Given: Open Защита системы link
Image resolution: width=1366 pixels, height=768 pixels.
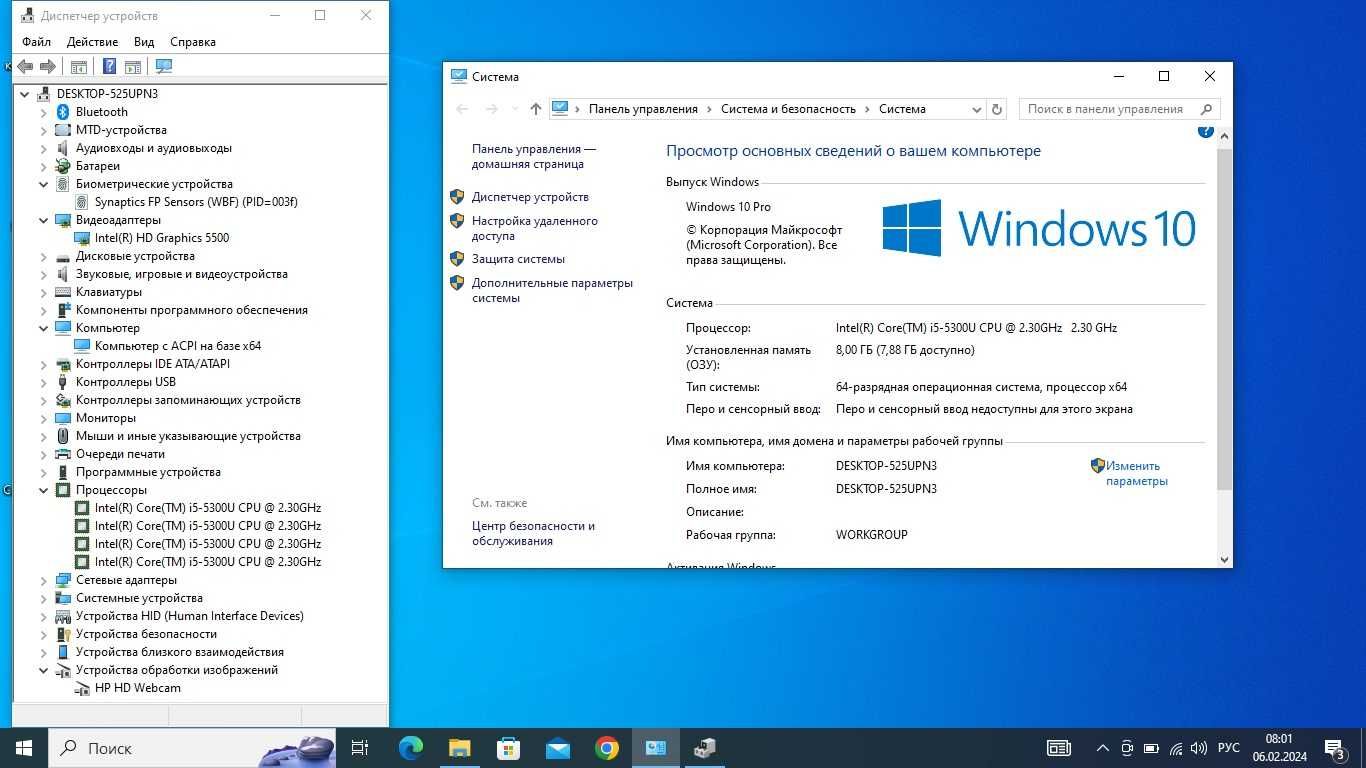Looking at the screenshot, I should 518,259.
